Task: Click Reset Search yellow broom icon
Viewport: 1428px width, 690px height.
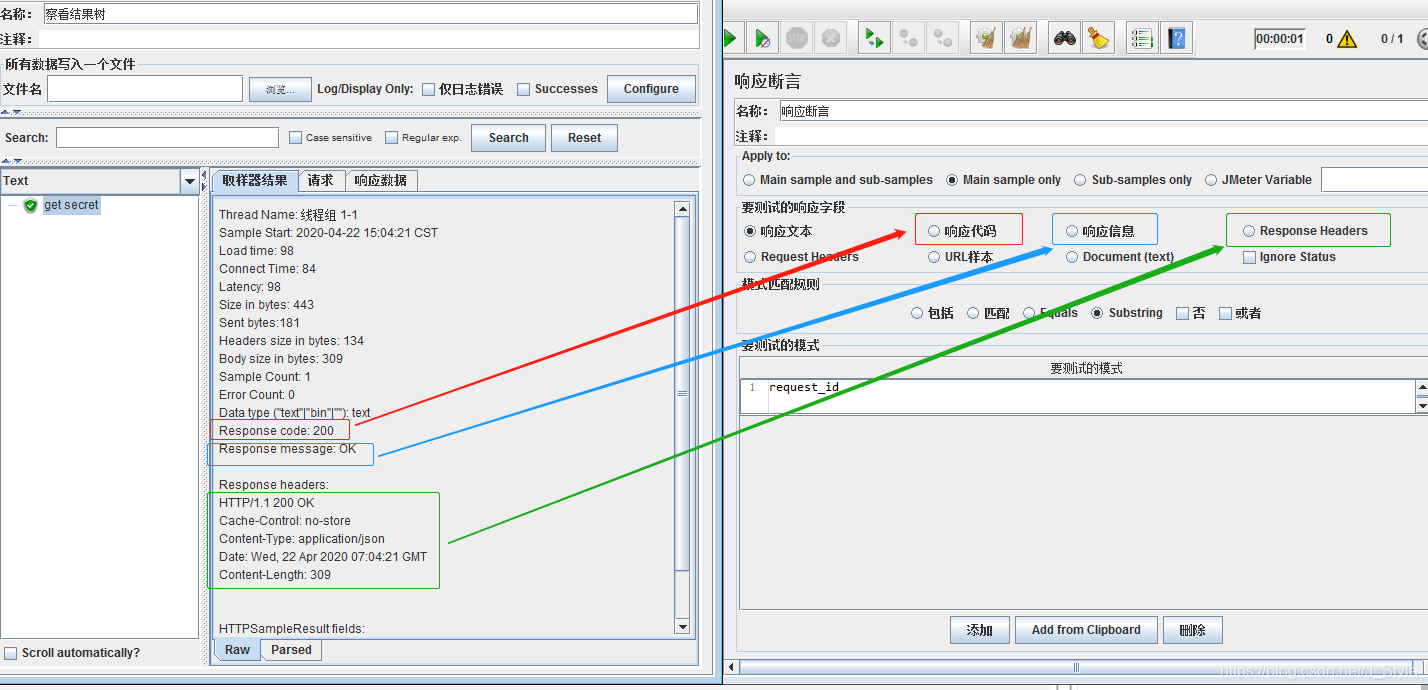Action: pyautogui.click(x=1099, y=38)
